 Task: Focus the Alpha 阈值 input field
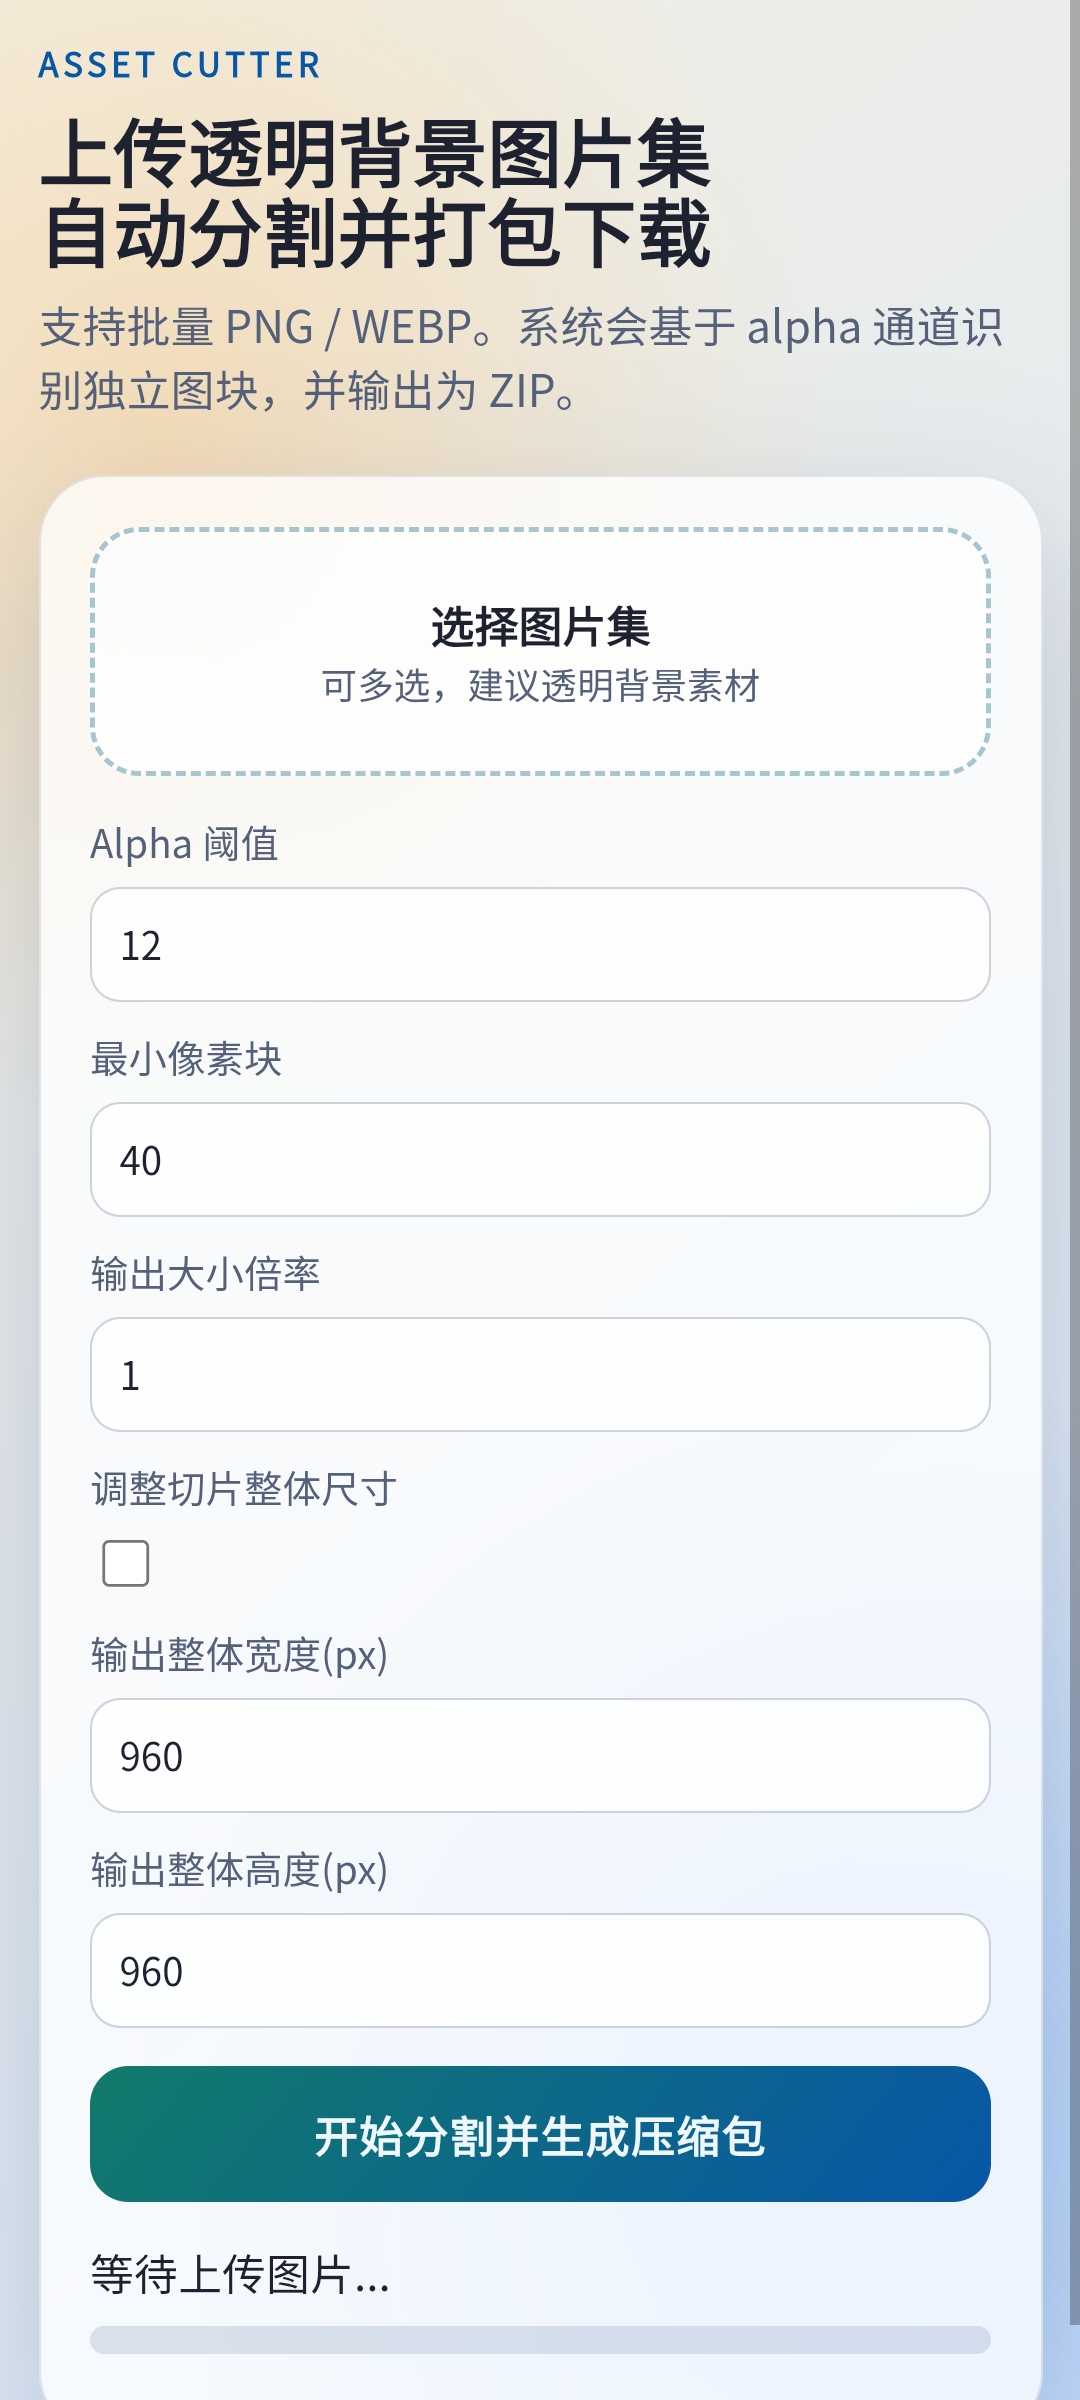coord(540,945)
